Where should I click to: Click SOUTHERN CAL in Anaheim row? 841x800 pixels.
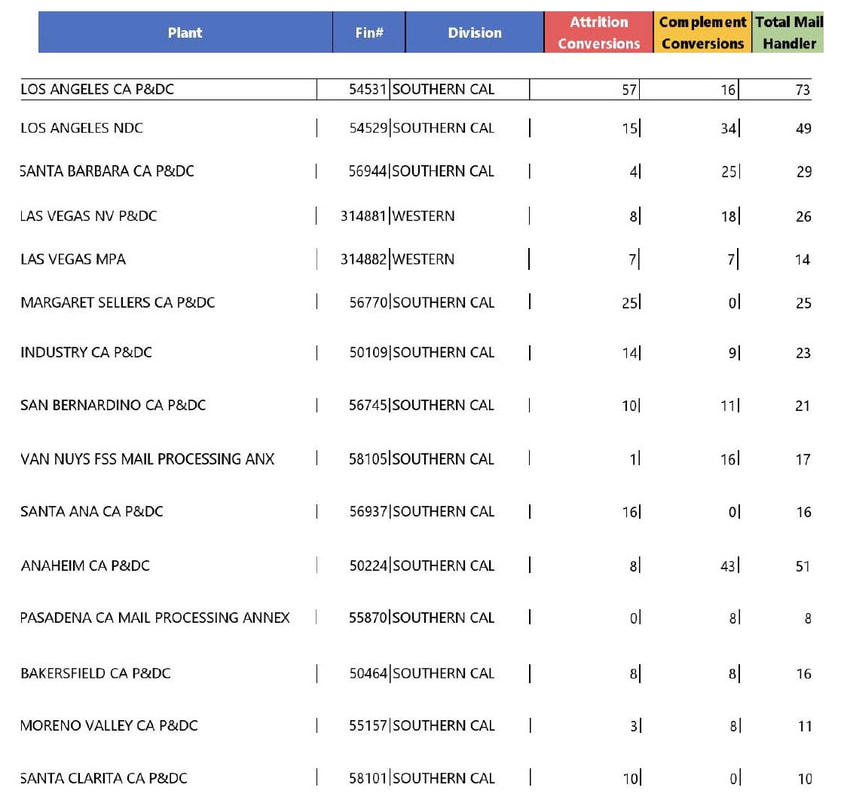(443, 566)
